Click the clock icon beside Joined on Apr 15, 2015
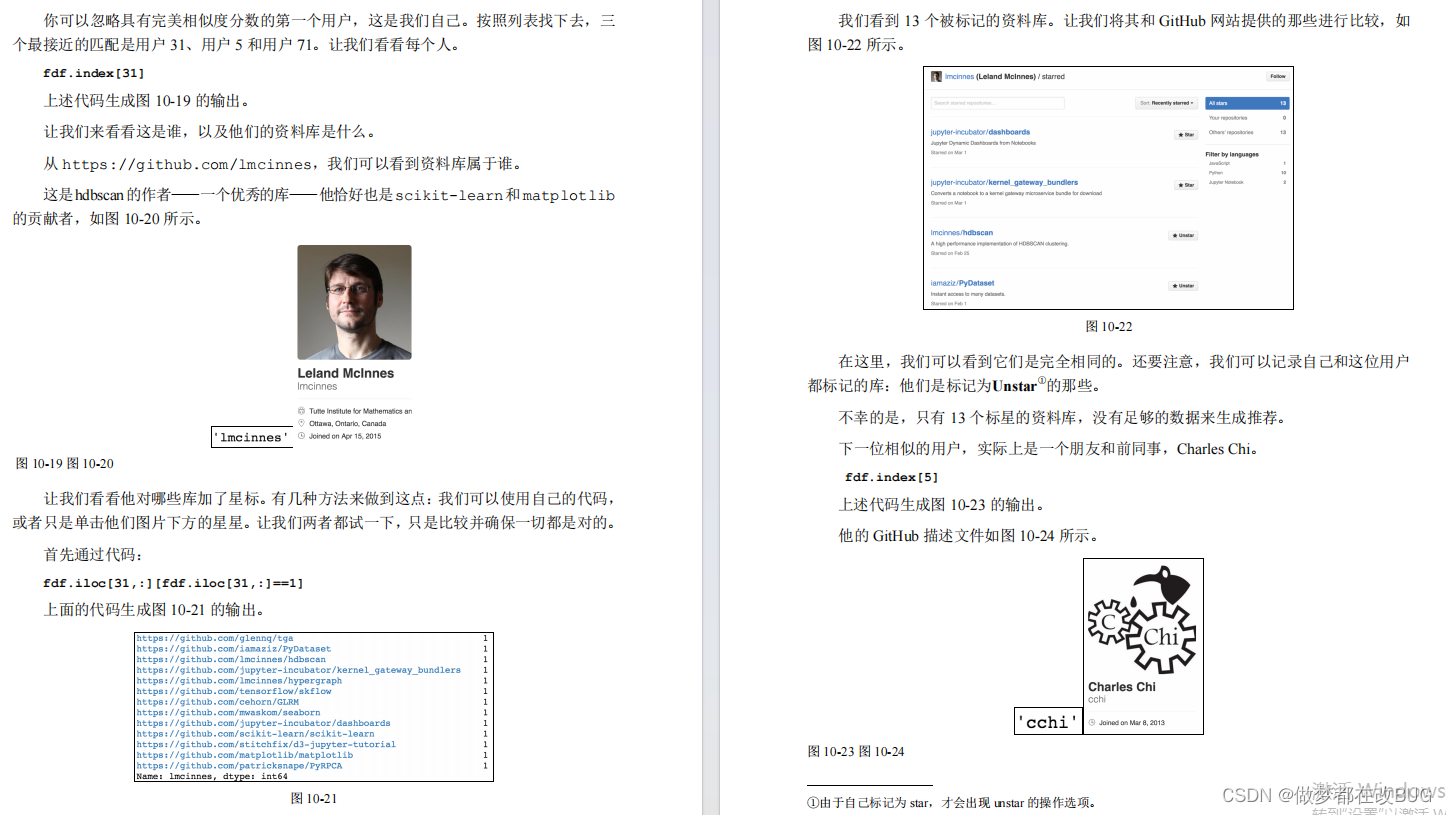 point(302,436)
